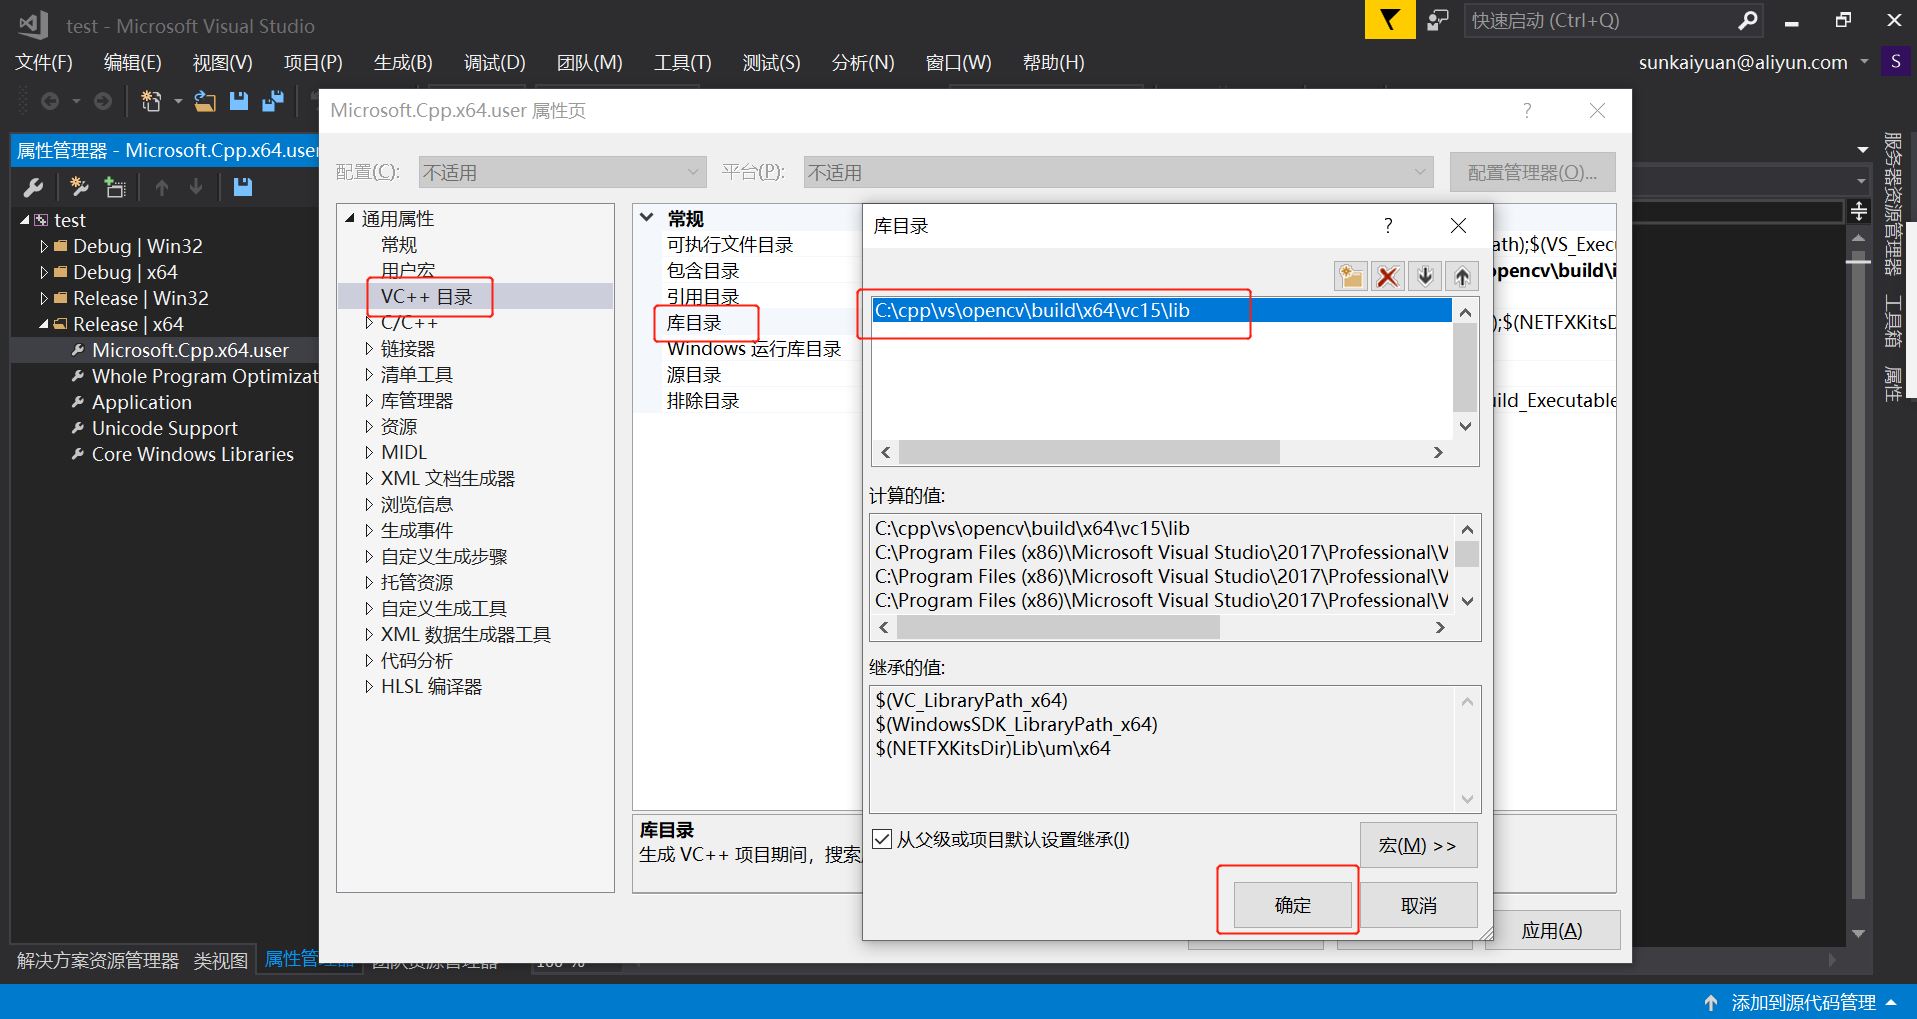Click the add existing property sheet icon
This screenshot has width=1917, height=1019.
pos(115,187)
